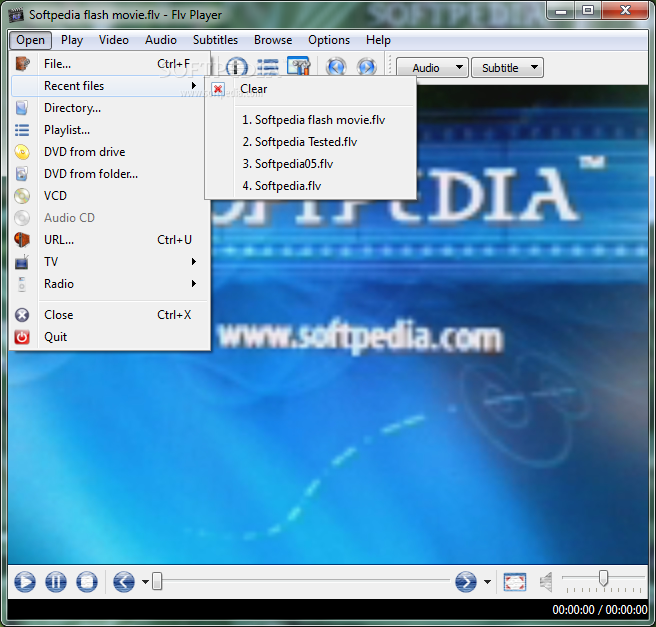656x627 pixels.
Task: Open the Audio menu in menu bar
Action: pyautogui.click(x=161, y=40)
